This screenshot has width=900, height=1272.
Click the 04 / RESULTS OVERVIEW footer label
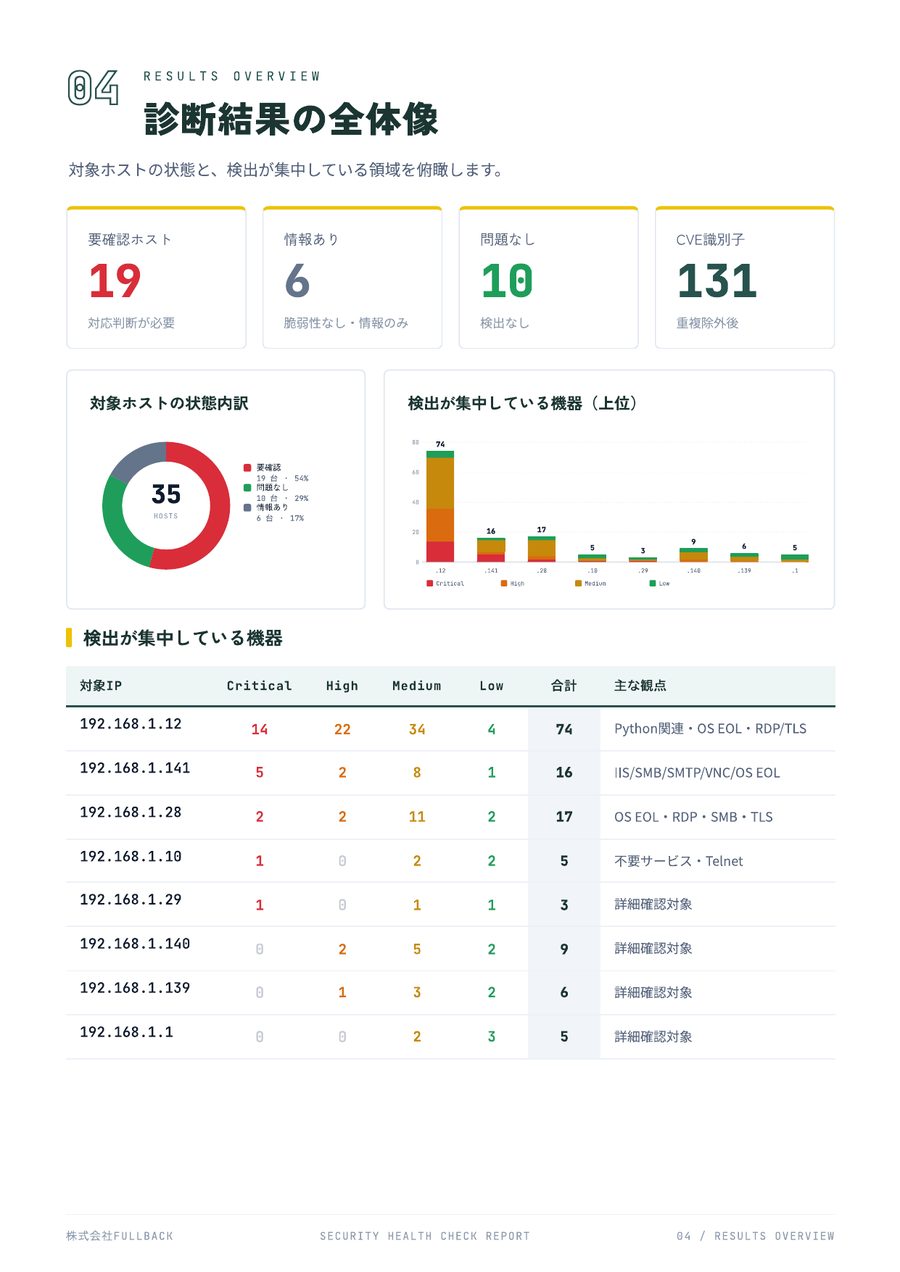pyautogui.click(x=755, y=1236)
